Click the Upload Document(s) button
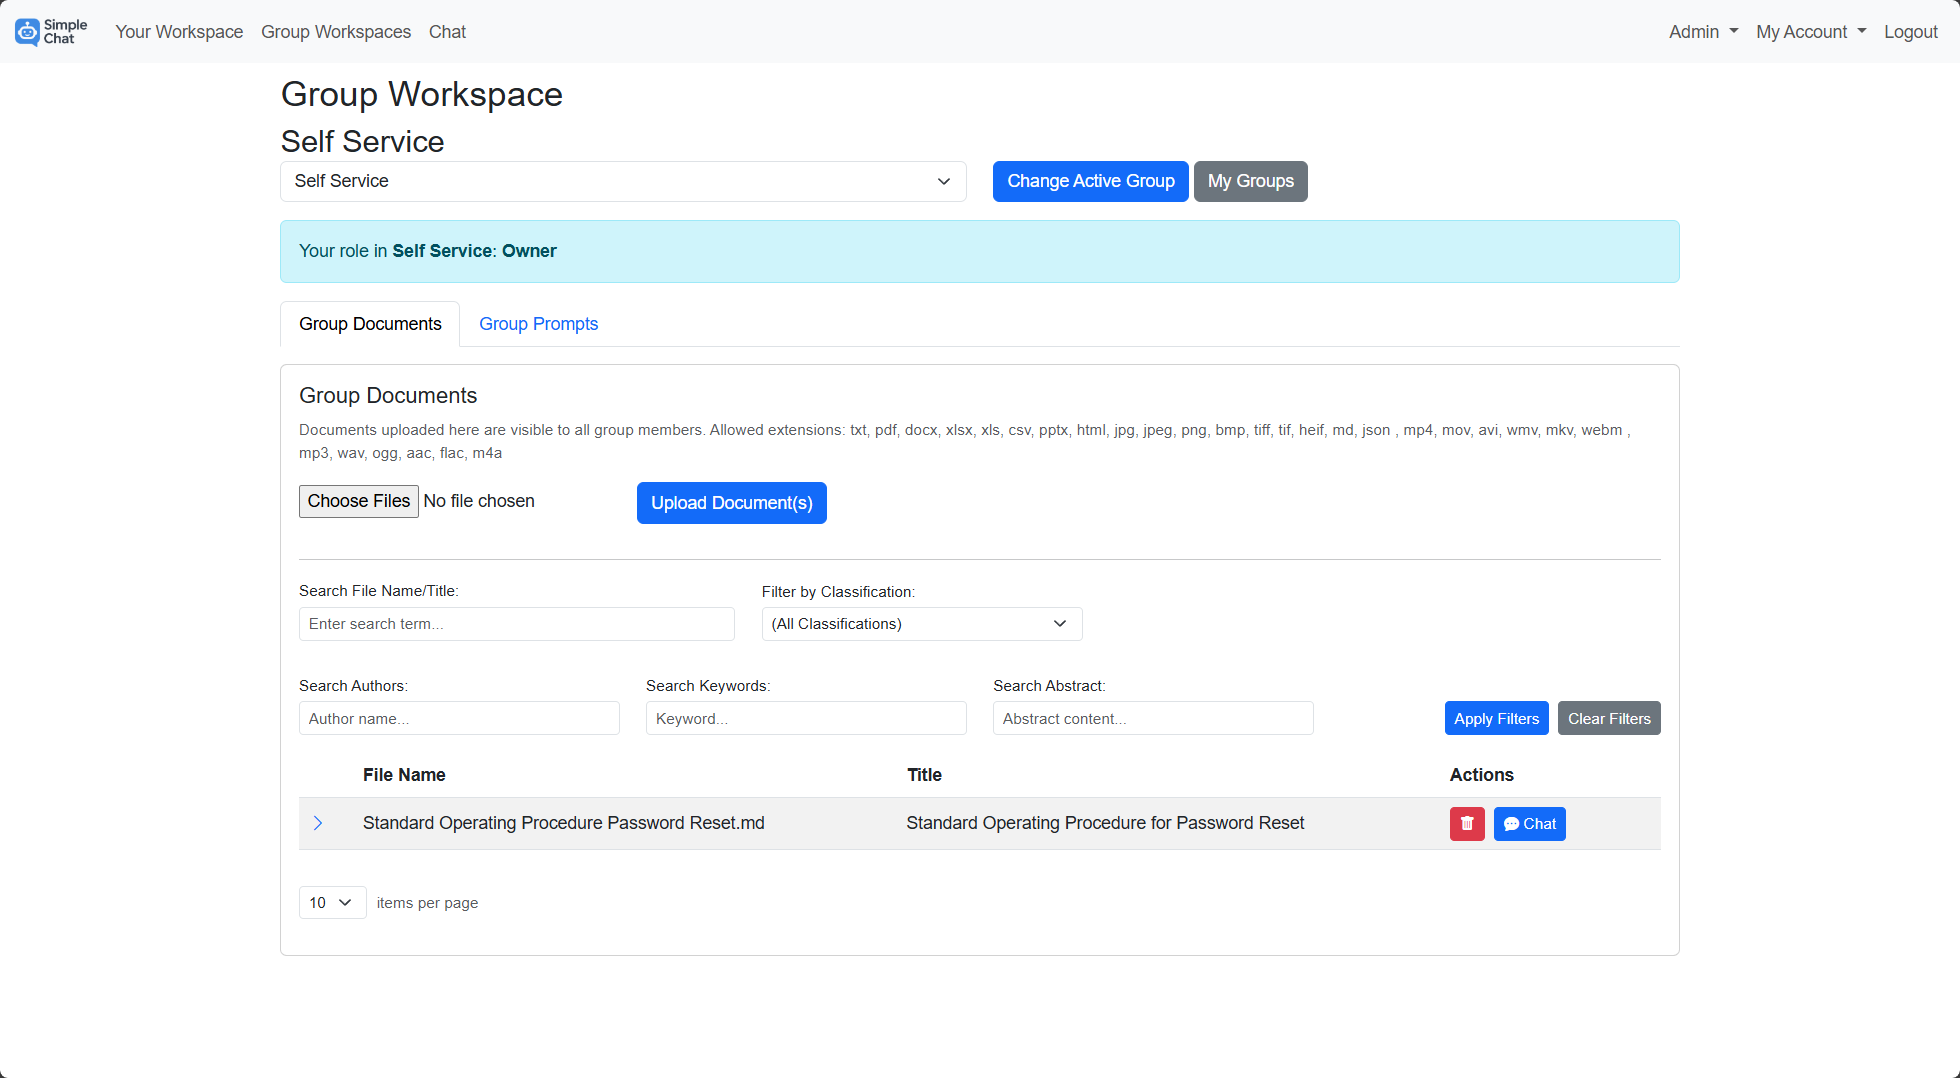Viewport: 1960px width, 1078px height. click(731, 502)
